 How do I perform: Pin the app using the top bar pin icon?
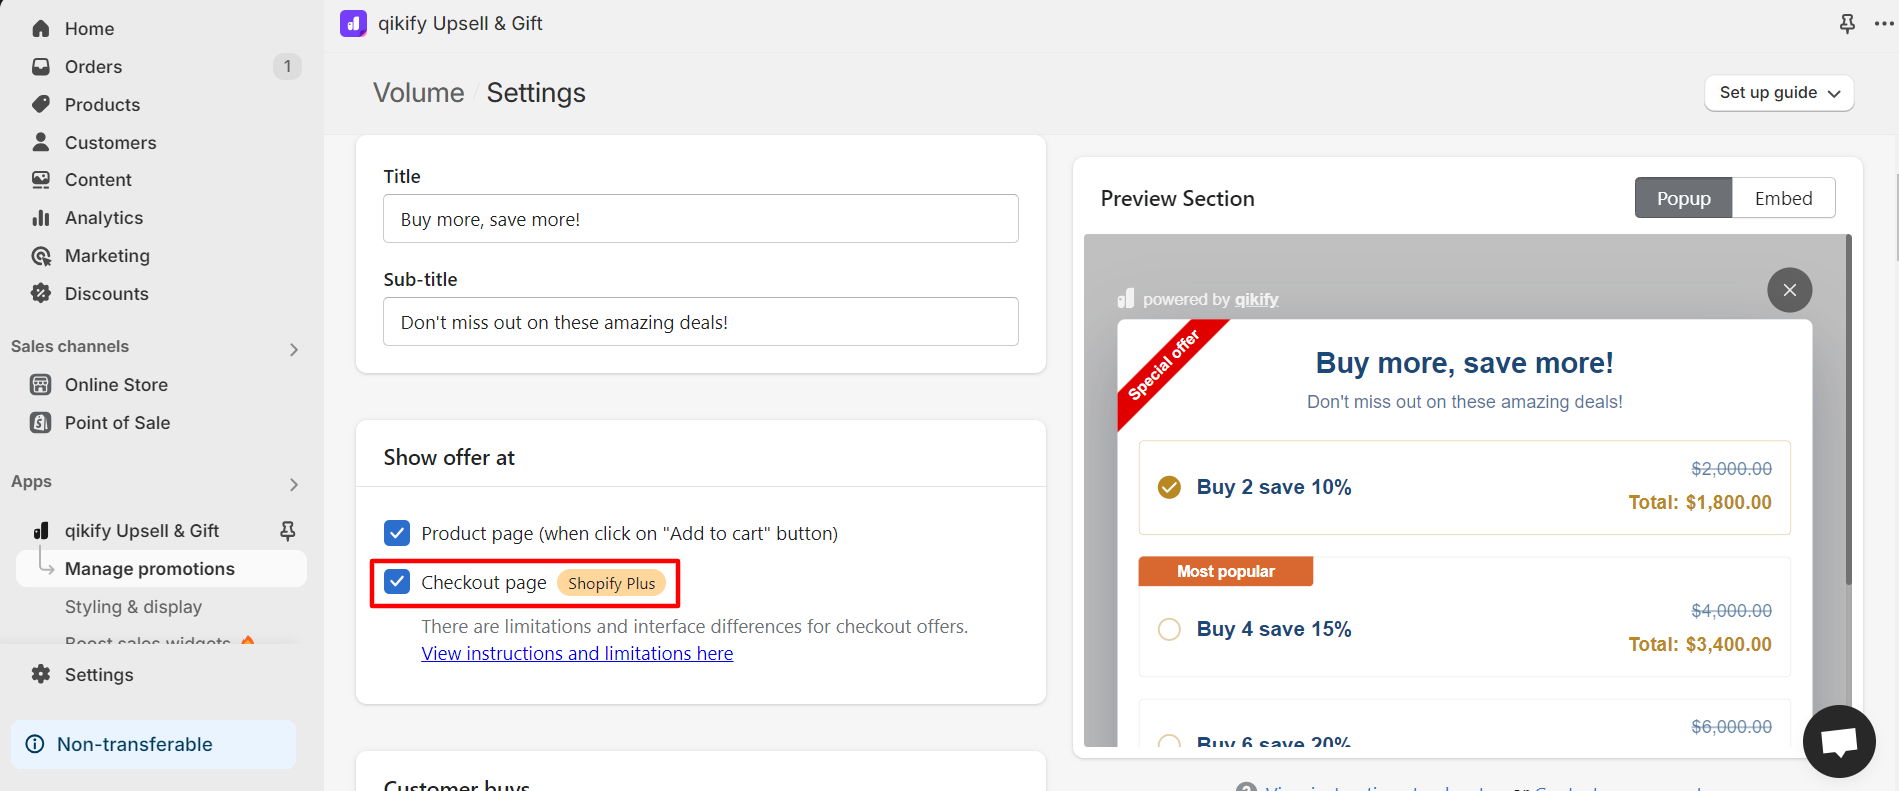[x=1847, y=23]
